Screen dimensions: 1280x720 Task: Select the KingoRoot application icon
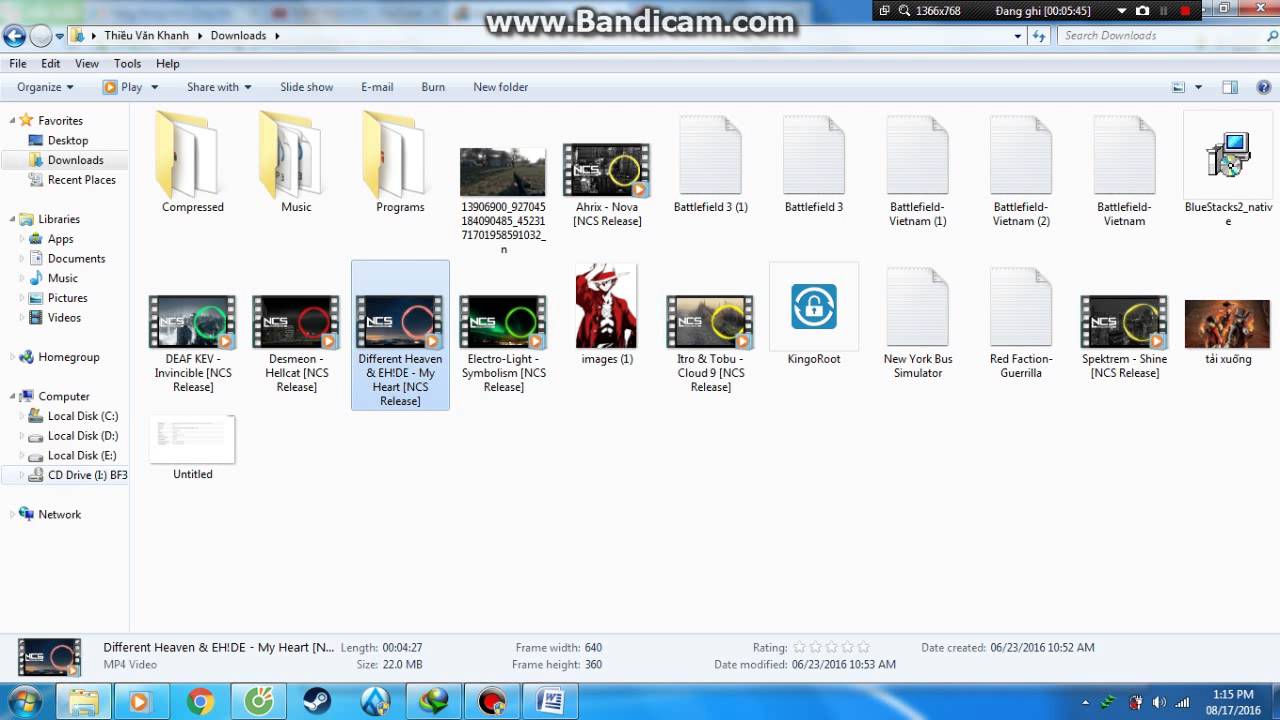(814, 315)
